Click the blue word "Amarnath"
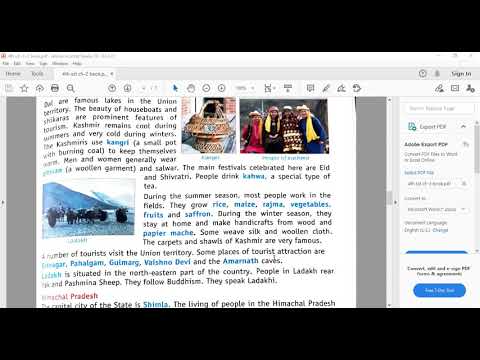The width and height of the screenshot is (480, 360). point(241,261)
